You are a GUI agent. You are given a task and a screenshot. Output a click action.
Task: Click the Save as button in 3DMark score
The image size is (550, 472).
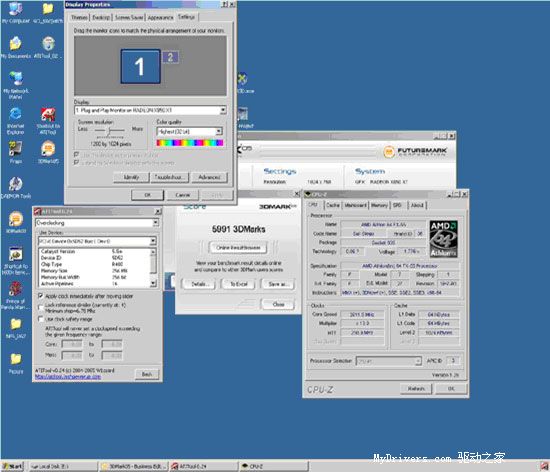click(x=279, y=284)
